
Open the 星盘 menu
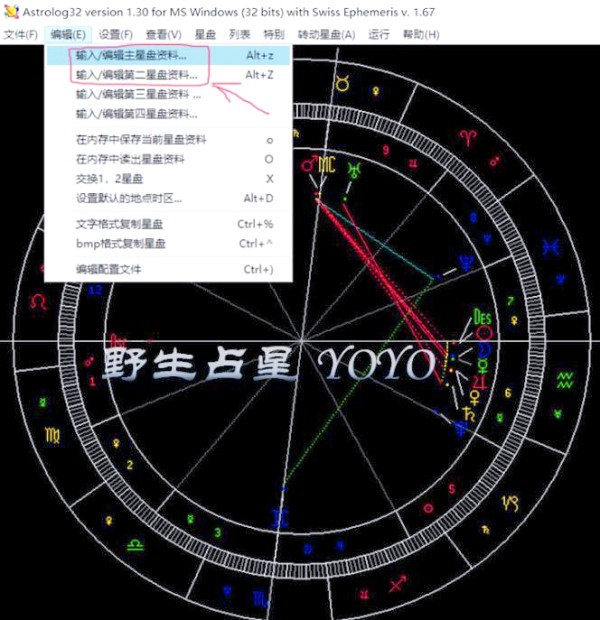[x=205, y=35]
